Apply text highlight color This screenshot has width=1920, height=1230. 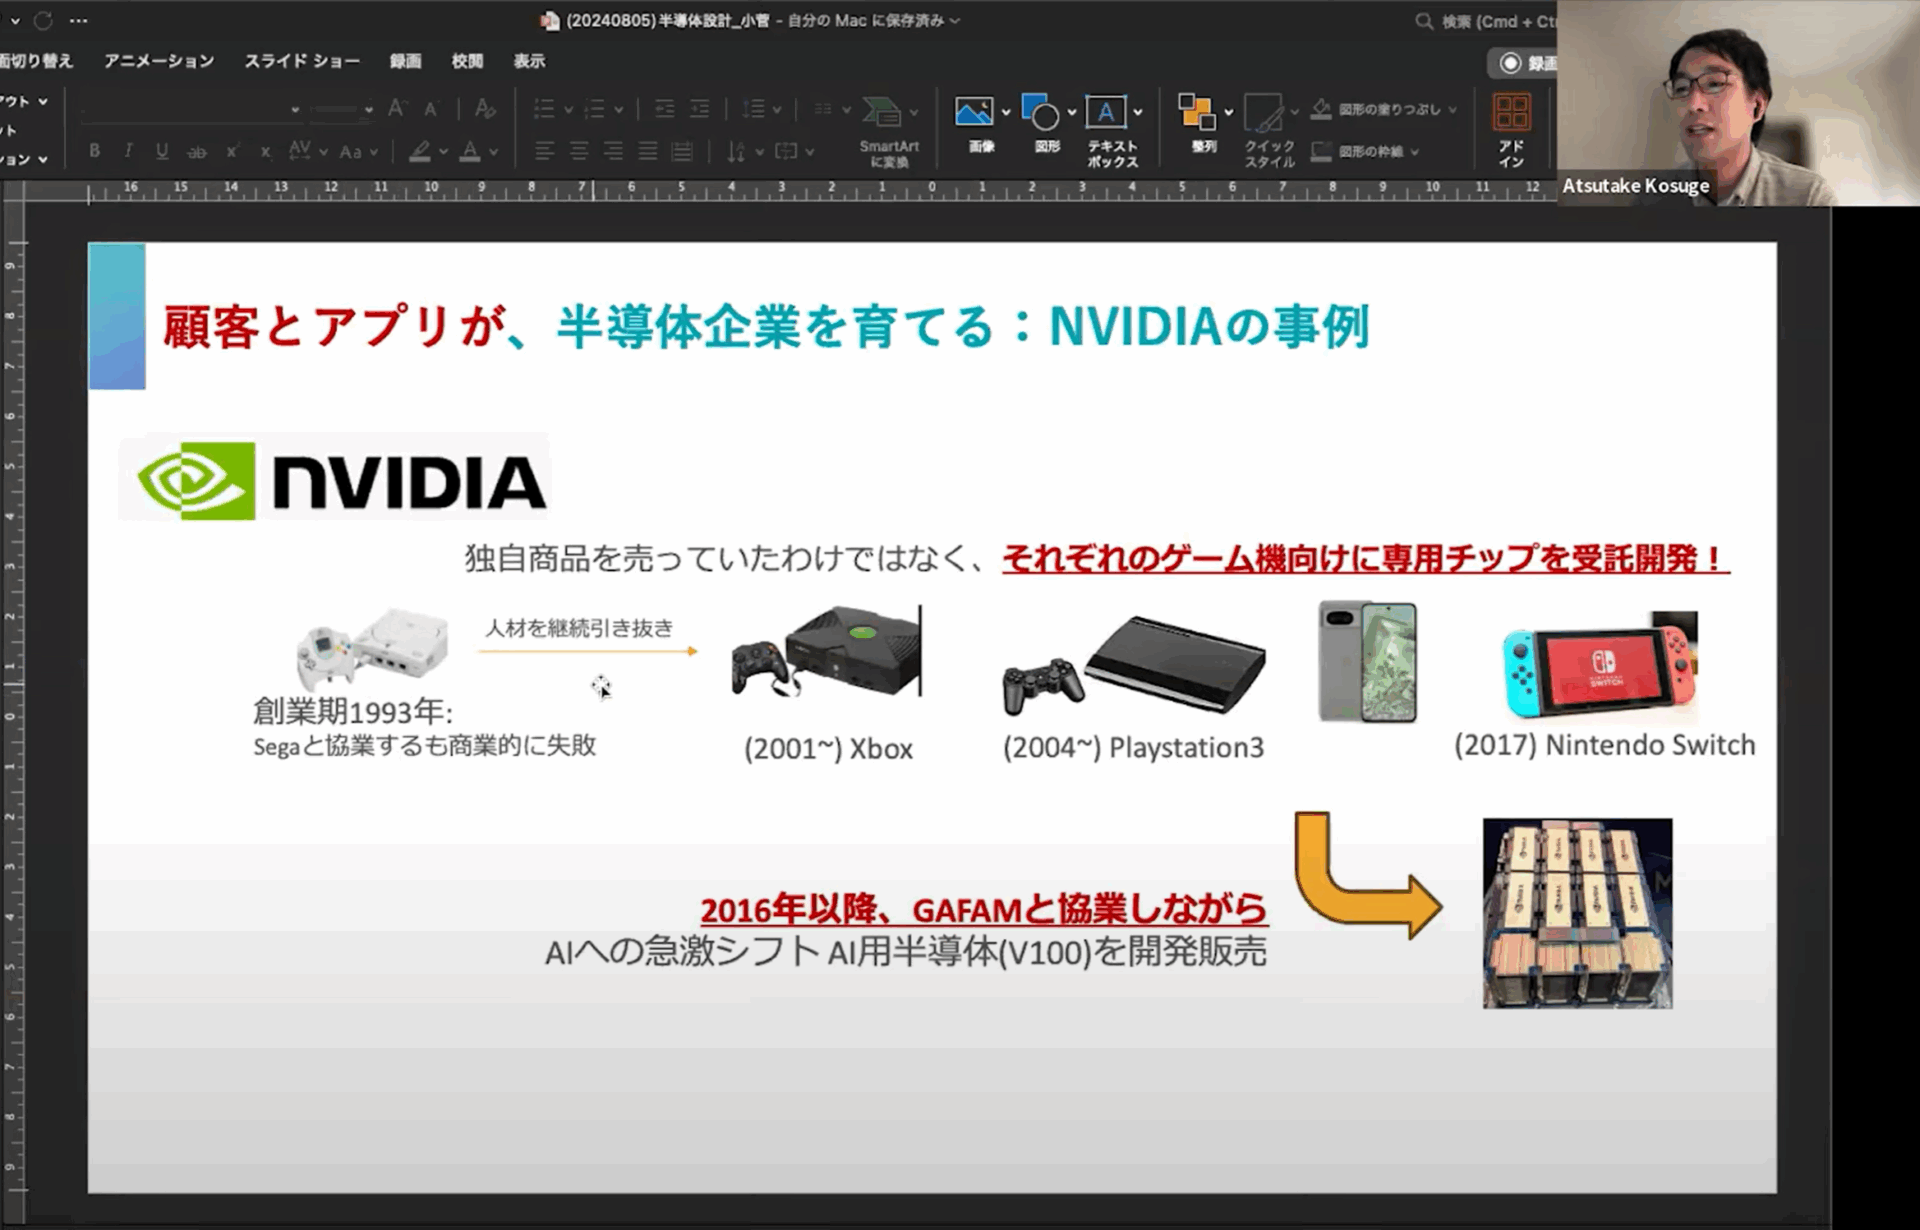click(x=420, y=151)
